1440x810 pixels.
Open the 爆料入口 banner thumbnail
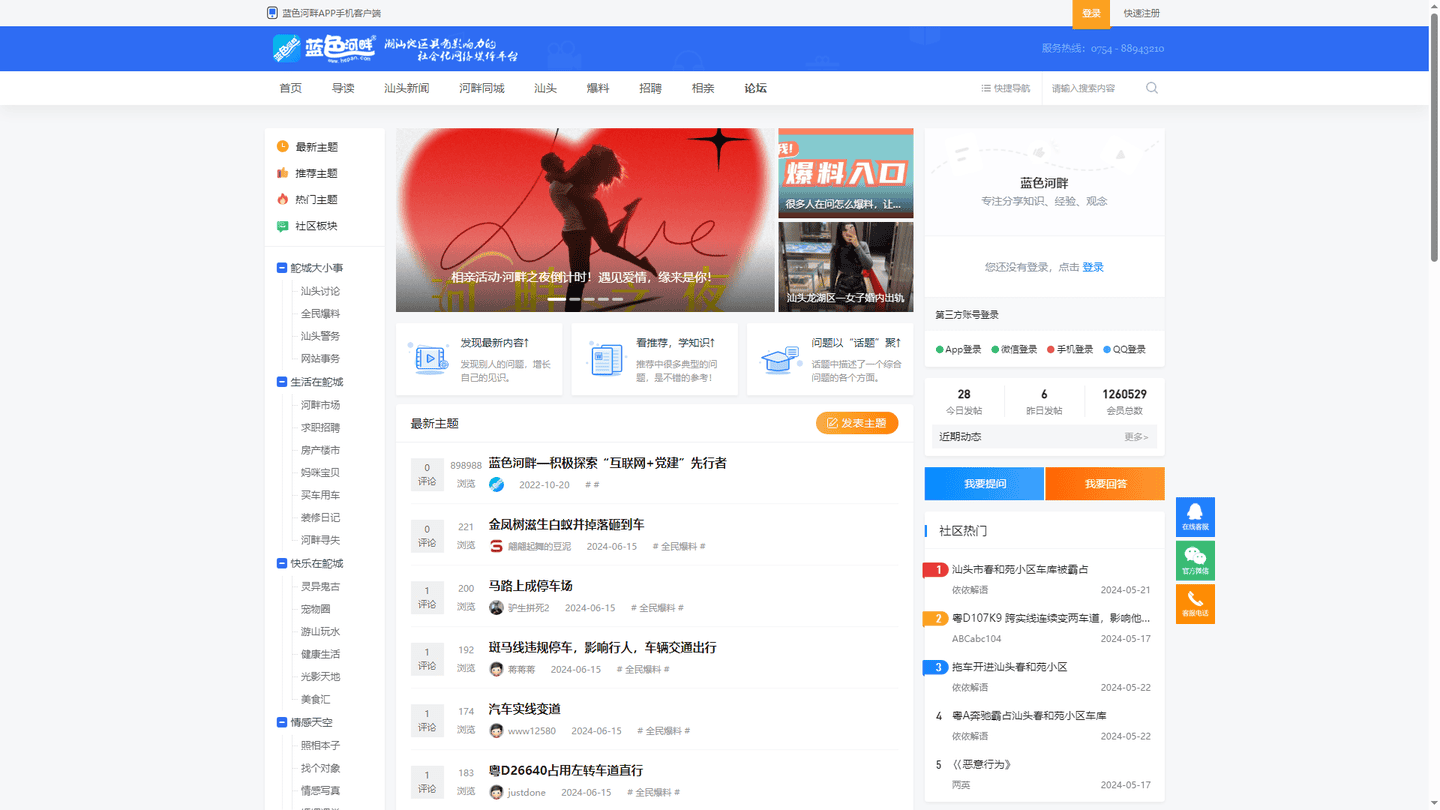tap(846, 173)
